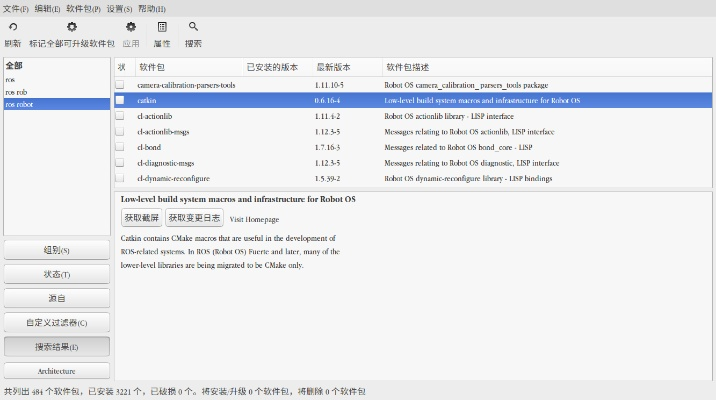
Task: Toggle checkbox for cl-bond package
Action: 120,147
